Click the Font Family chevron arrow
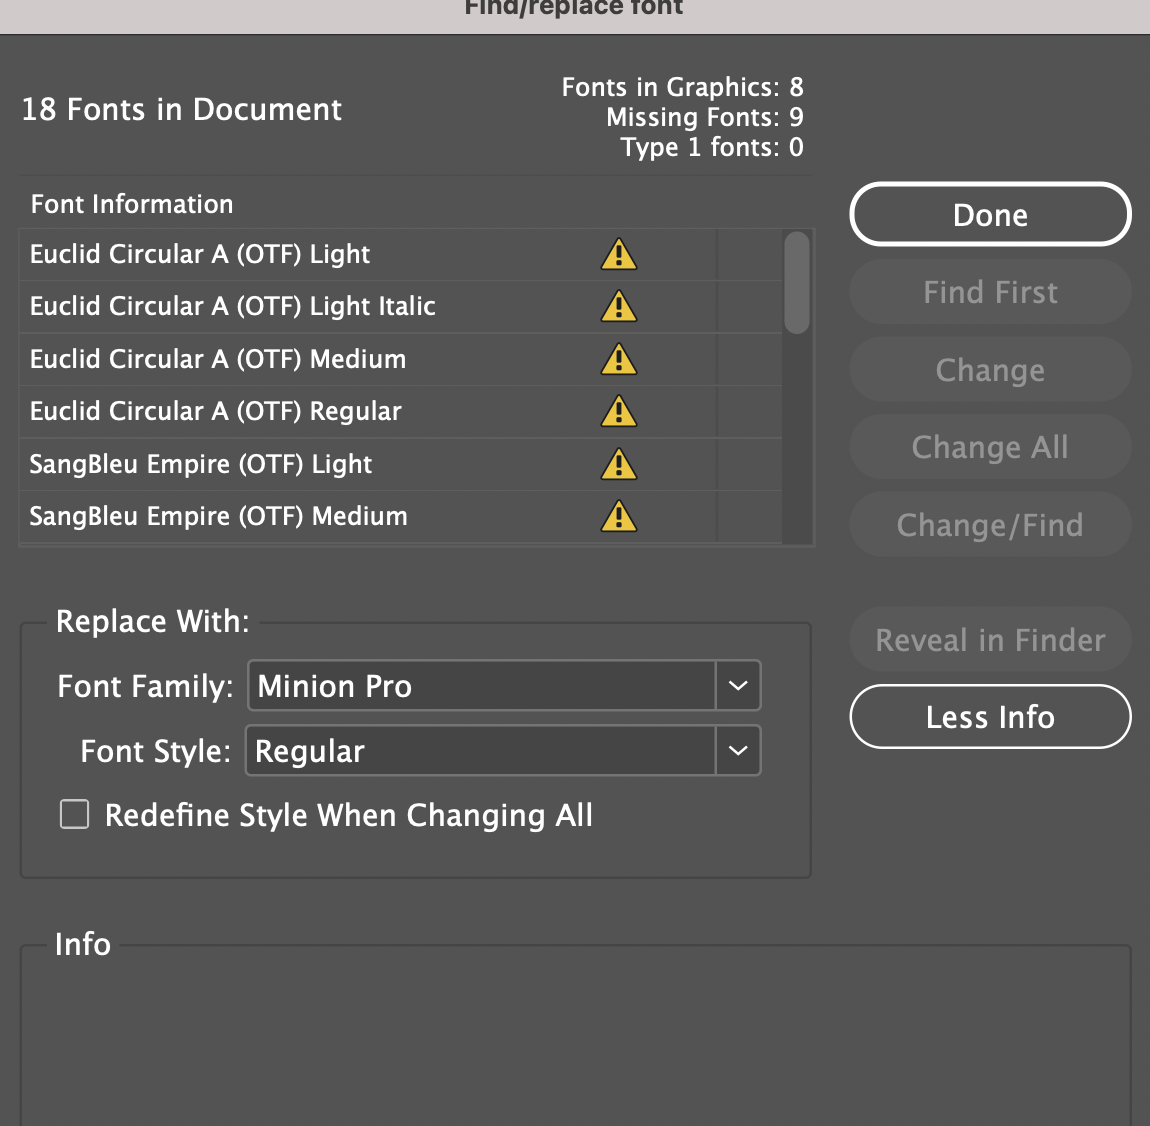The image size is (1150, 1126). (x=739, y=686)
